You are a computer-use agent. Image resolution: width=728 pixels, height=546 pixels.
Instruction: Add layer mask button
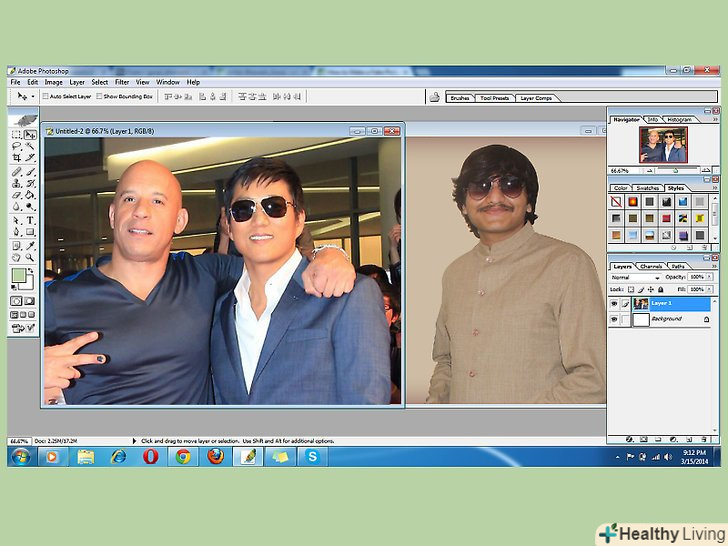(644, 439)
